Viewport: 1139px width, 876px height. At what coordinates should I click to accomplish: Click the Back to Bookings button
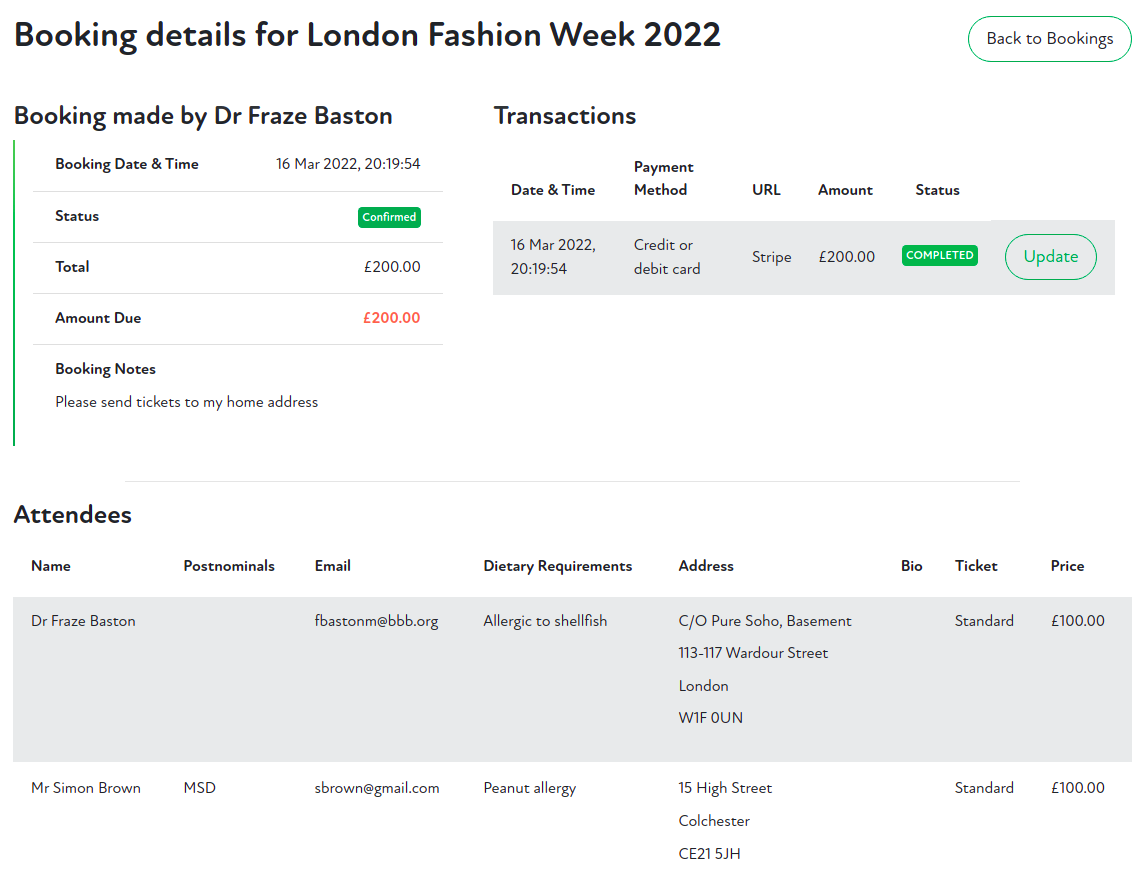[1048, 39]
